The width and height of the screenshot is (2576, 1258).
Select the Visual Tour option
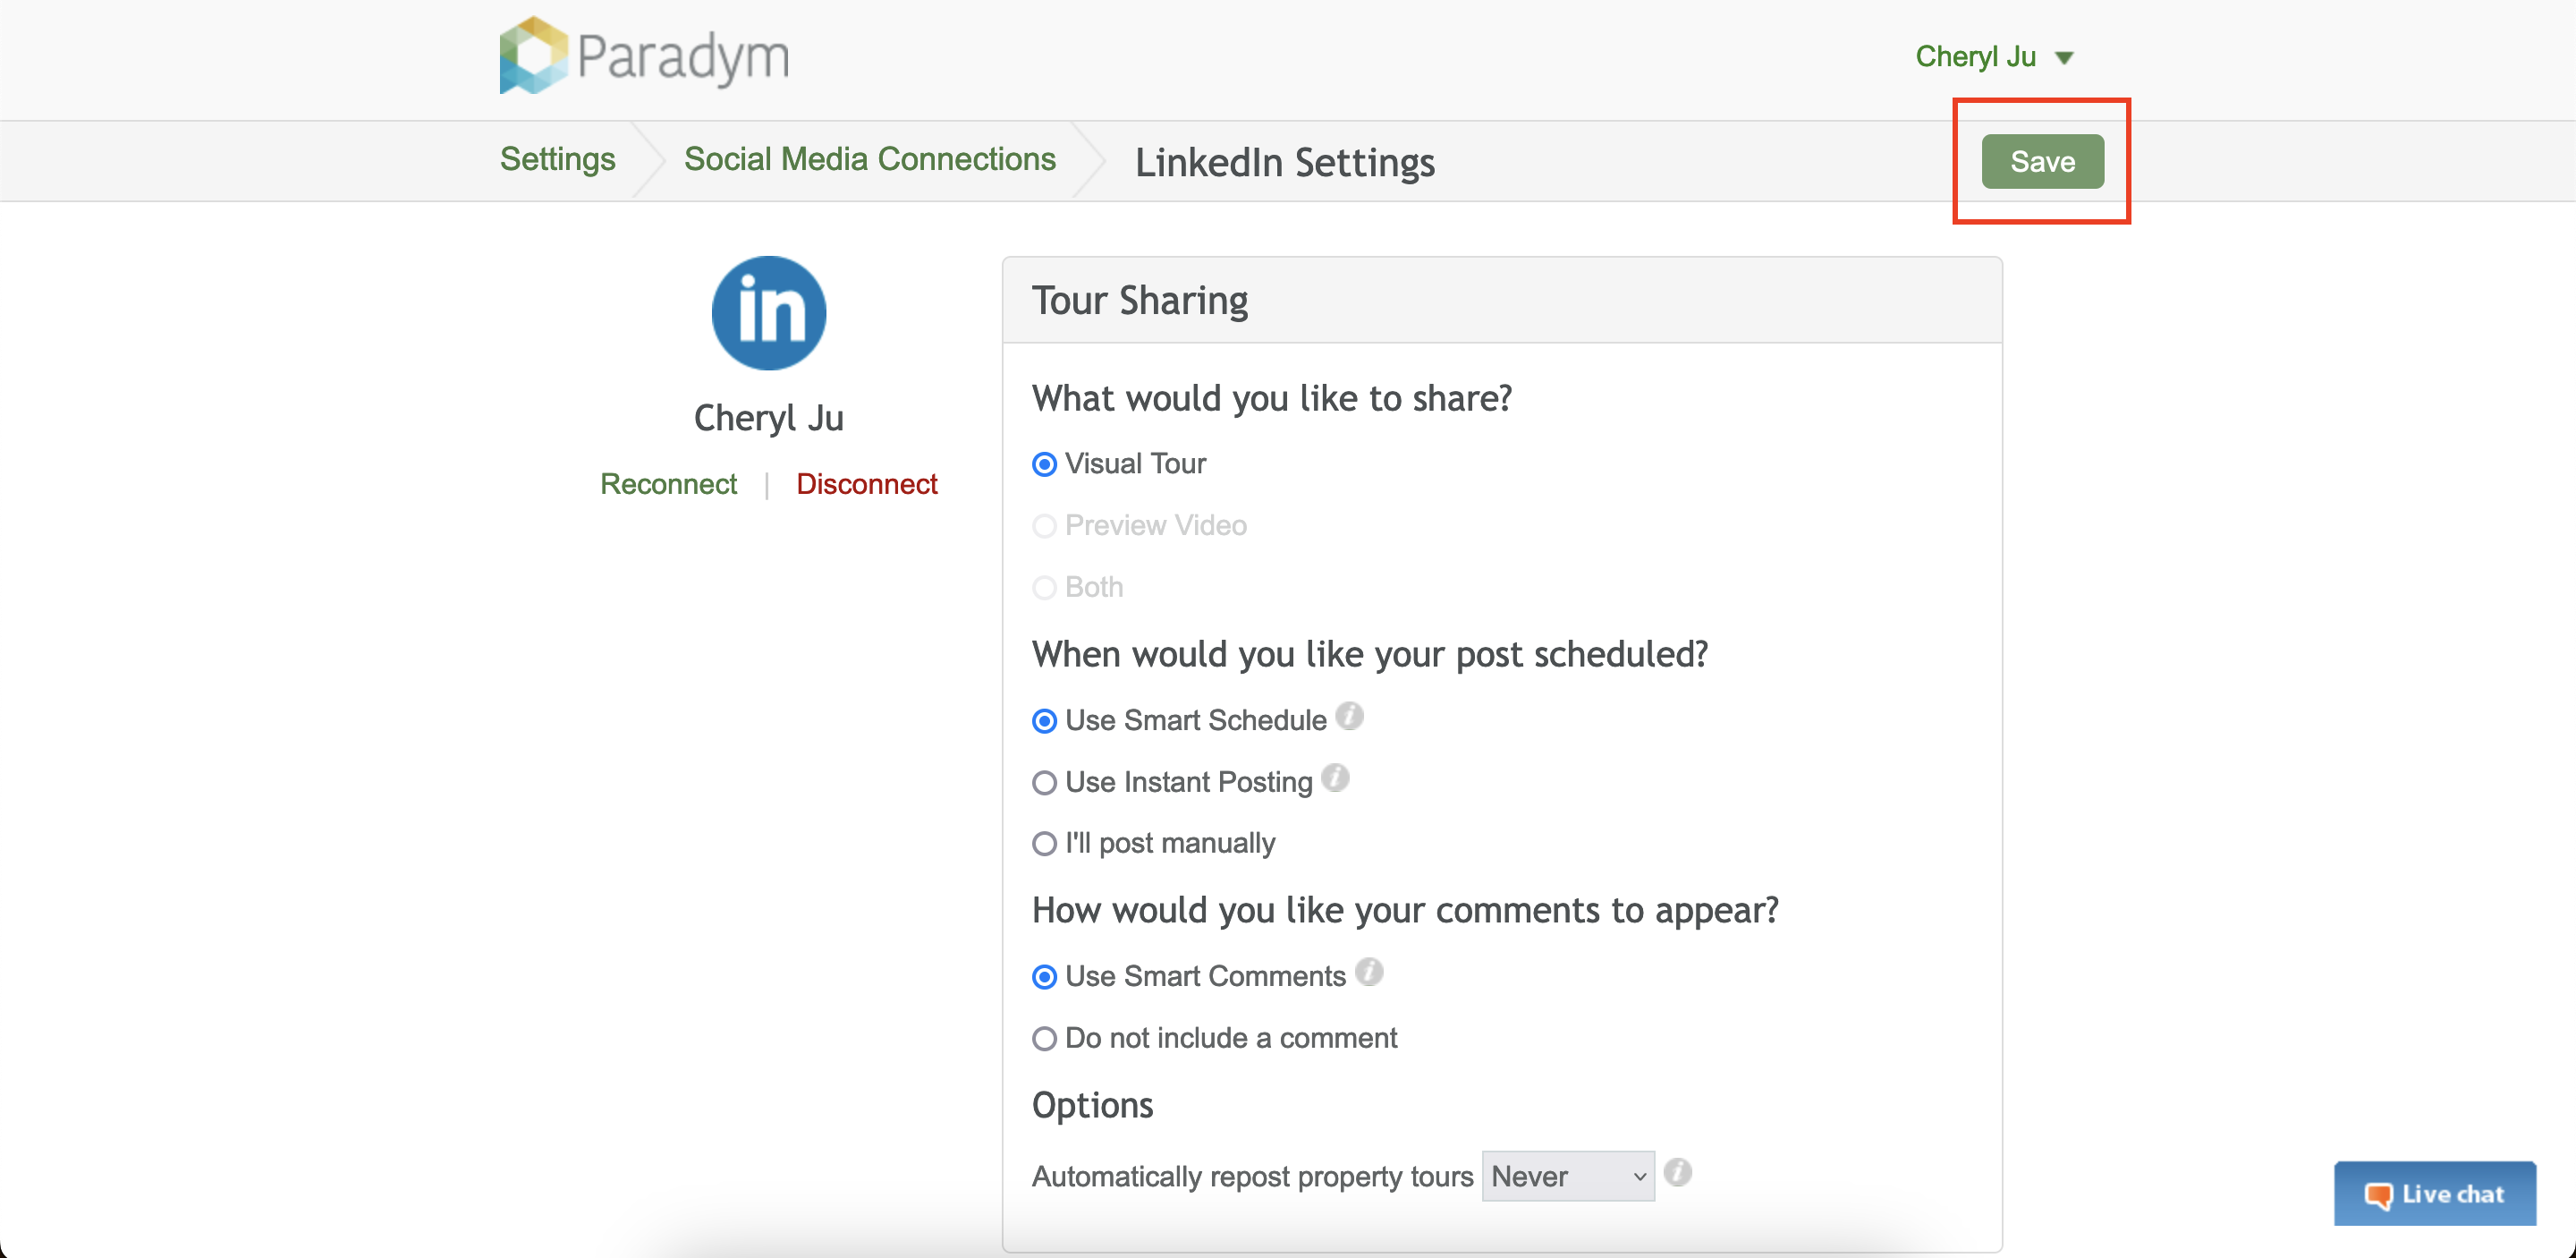tap(1044, 464)
